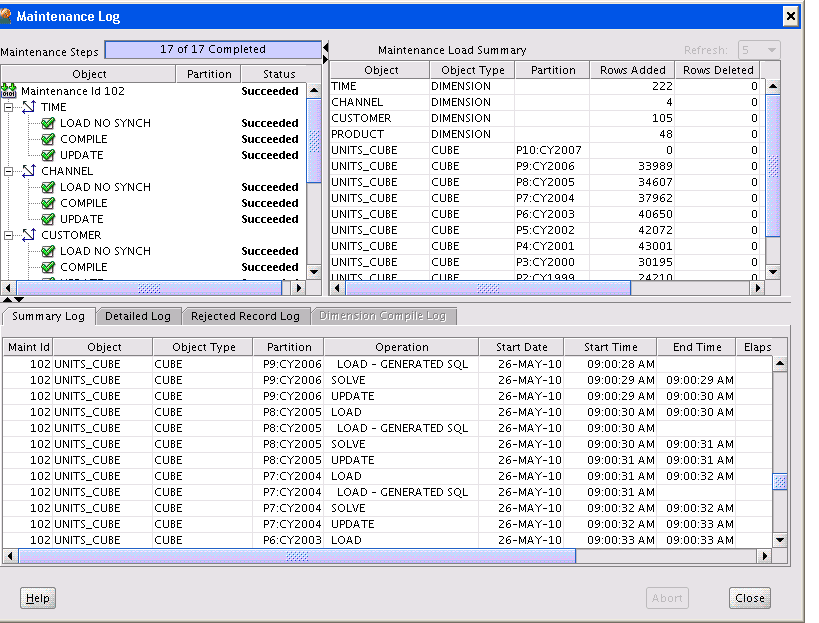Collapse the CHANNEL tree node
Image resolution: width=819 pixels, height=623 pixels.
(x=10, y=171)
